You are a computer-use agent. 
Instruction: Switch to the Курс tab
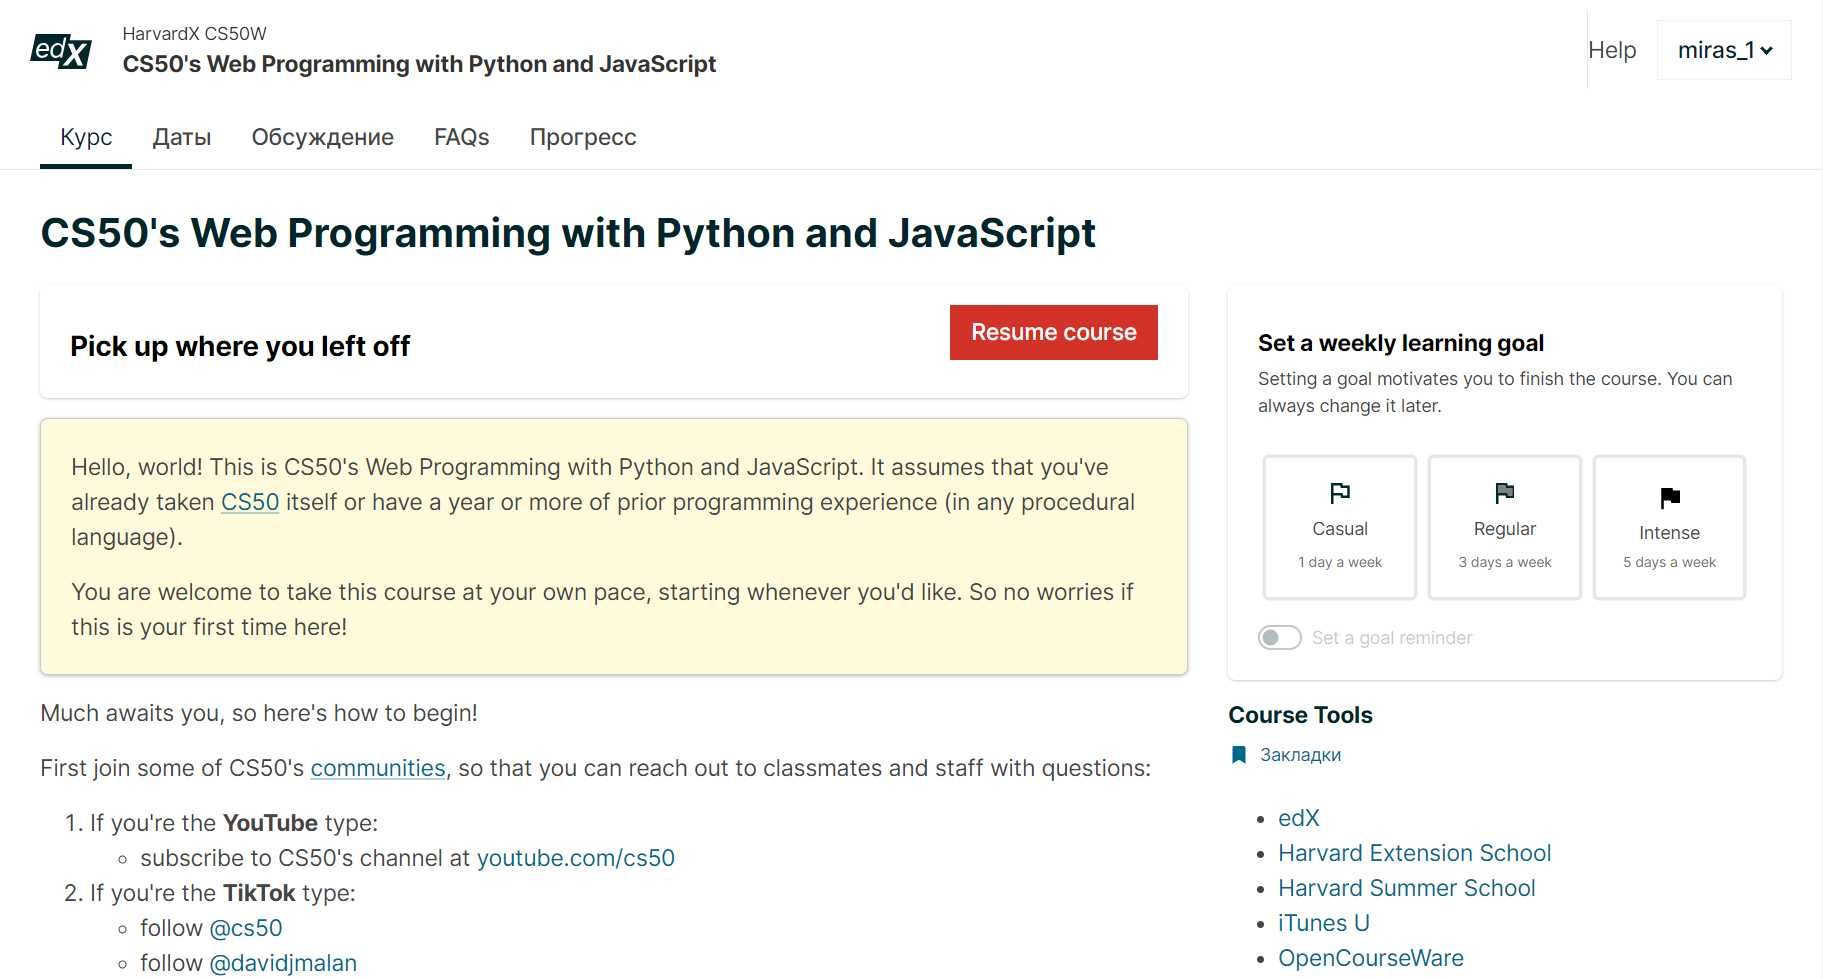86,138
